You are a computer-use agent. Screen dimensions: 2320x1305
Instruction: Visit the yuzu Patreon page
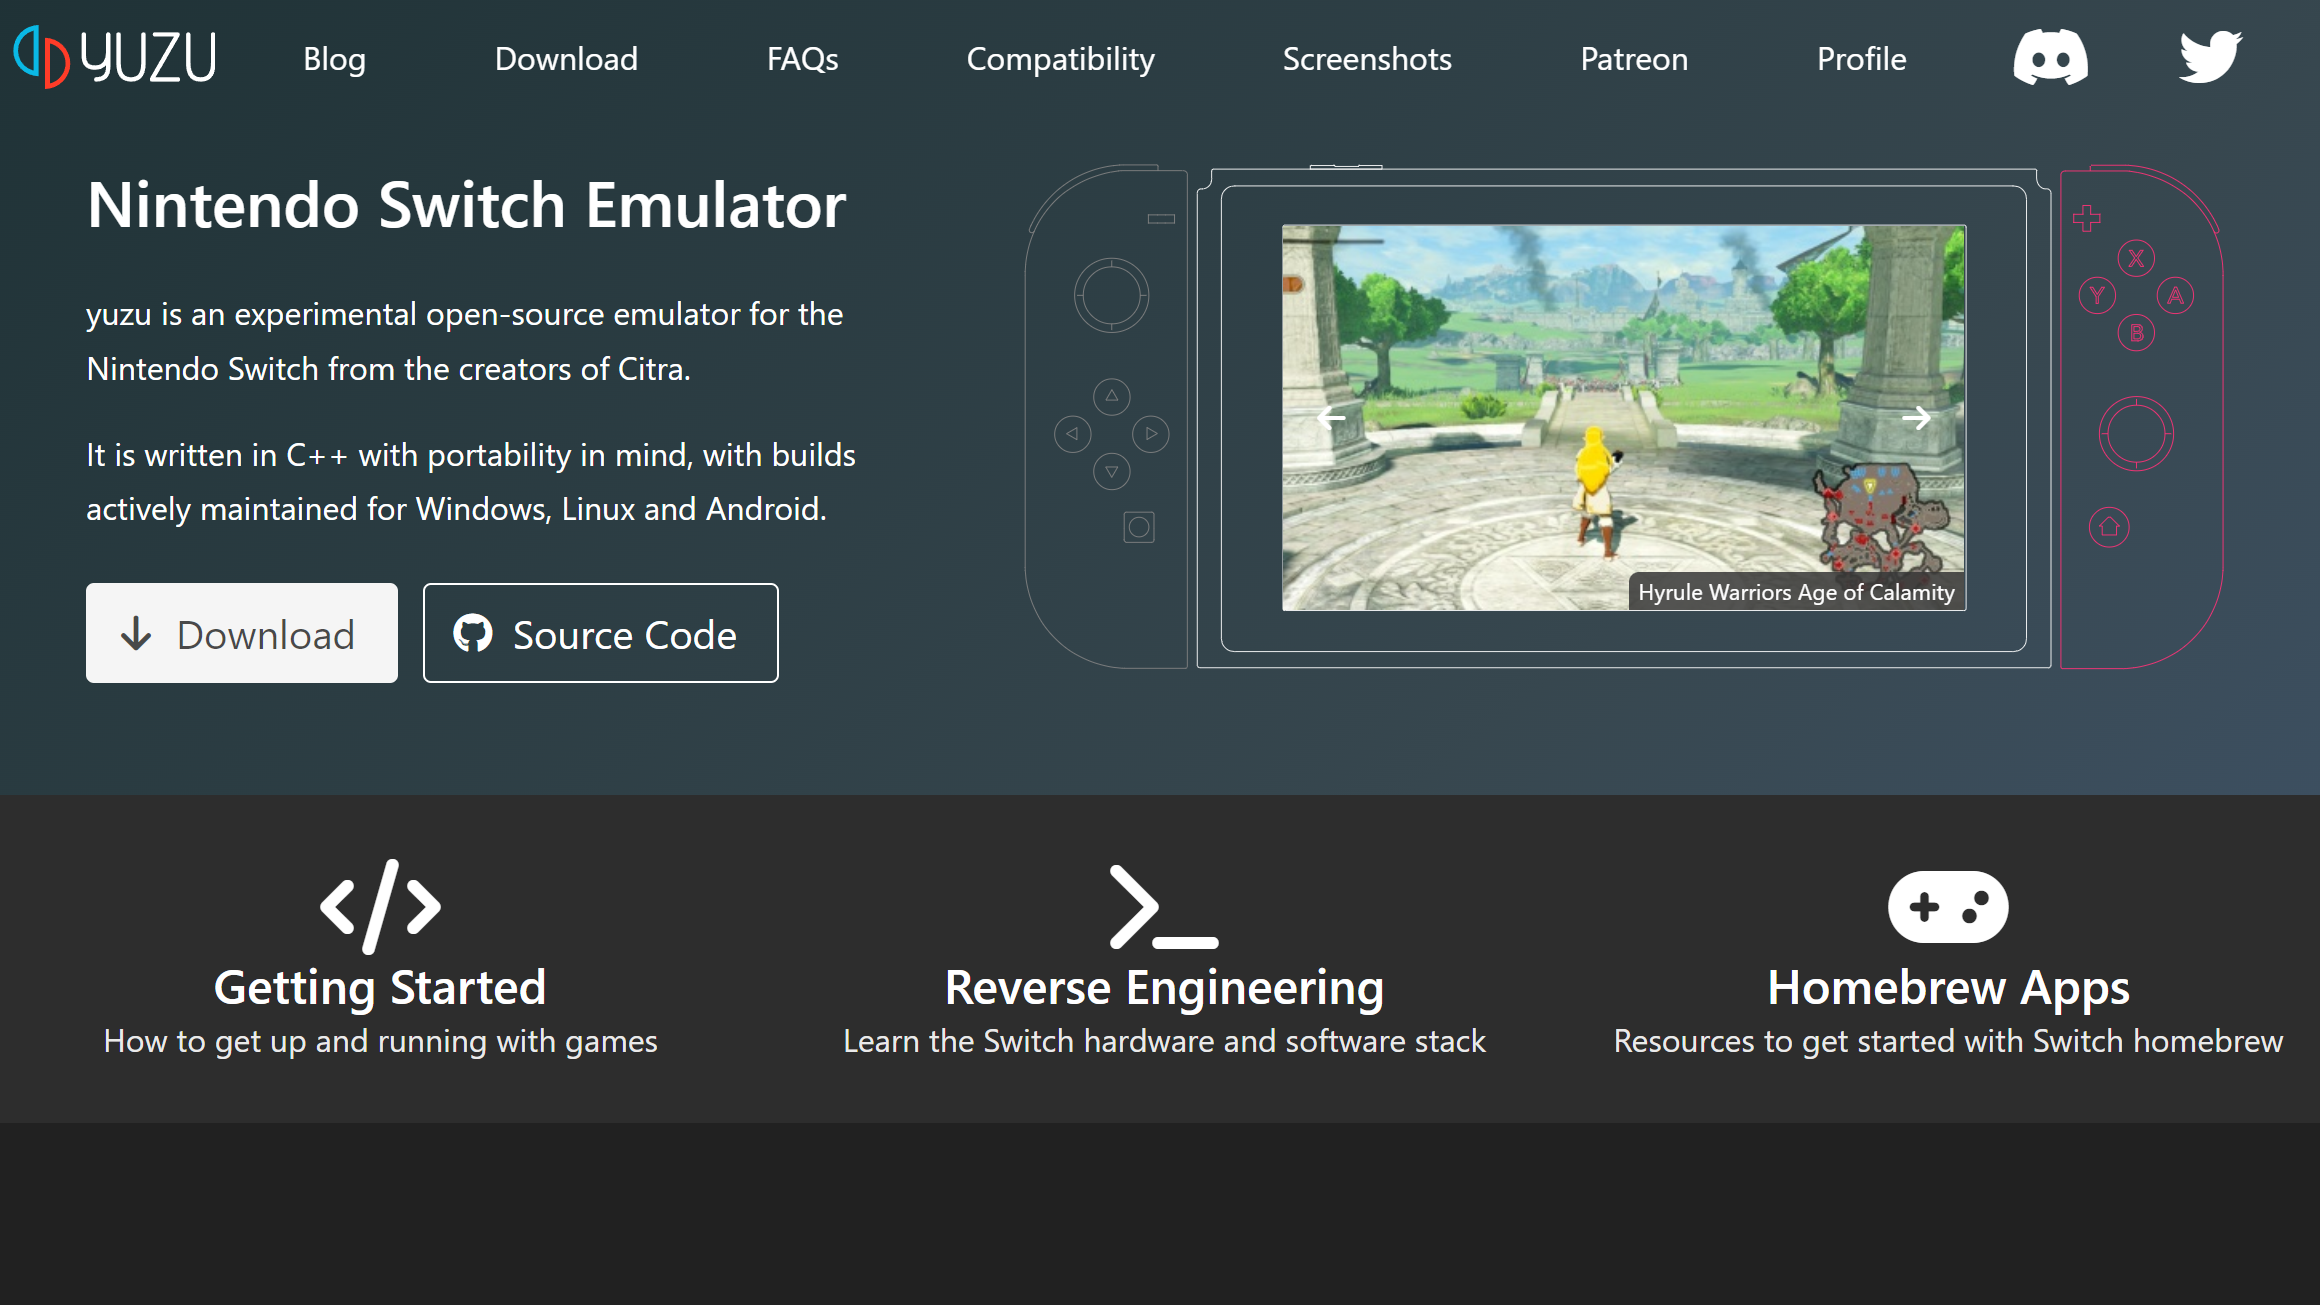(x=1633, y=59)
